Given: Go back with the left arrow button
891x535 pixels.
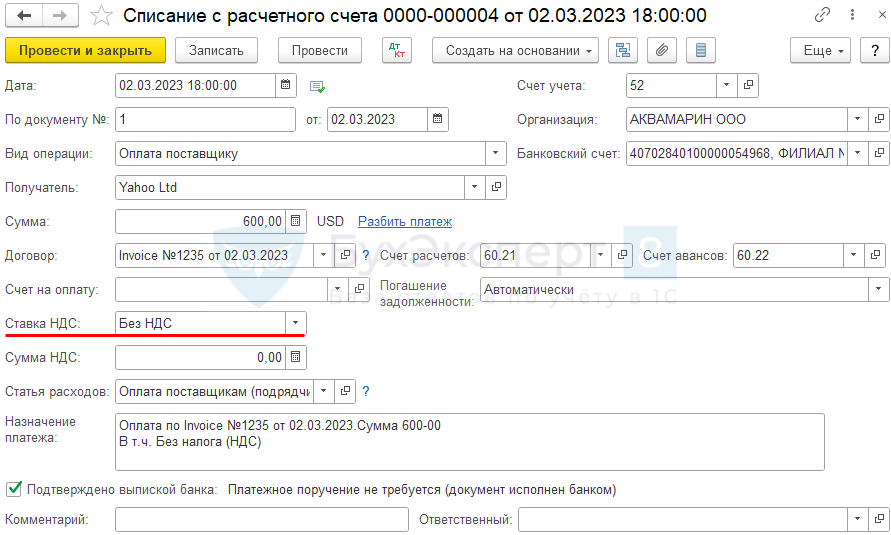Looking at the screenshot, I should 24,16.
